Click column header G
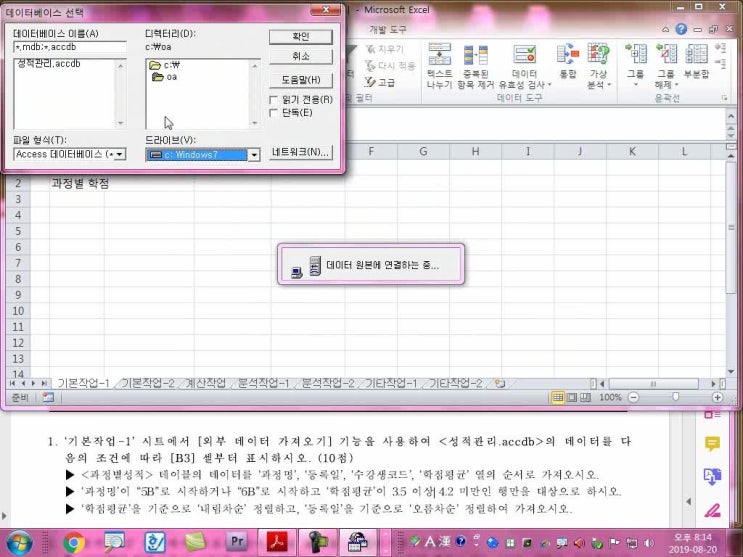Screen dimensions: 743x557 click(423, 151)
